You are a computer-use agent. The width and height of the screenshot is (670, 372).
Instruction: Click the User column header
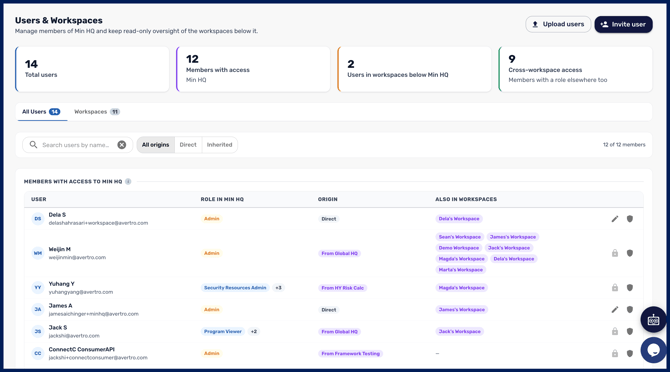(39, 199)
